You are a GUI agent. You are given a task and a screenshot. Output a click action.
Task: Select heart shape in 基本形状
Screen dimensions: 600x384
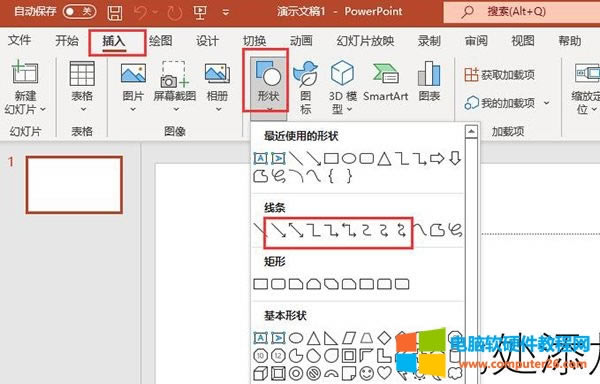(x=384, y=373)
